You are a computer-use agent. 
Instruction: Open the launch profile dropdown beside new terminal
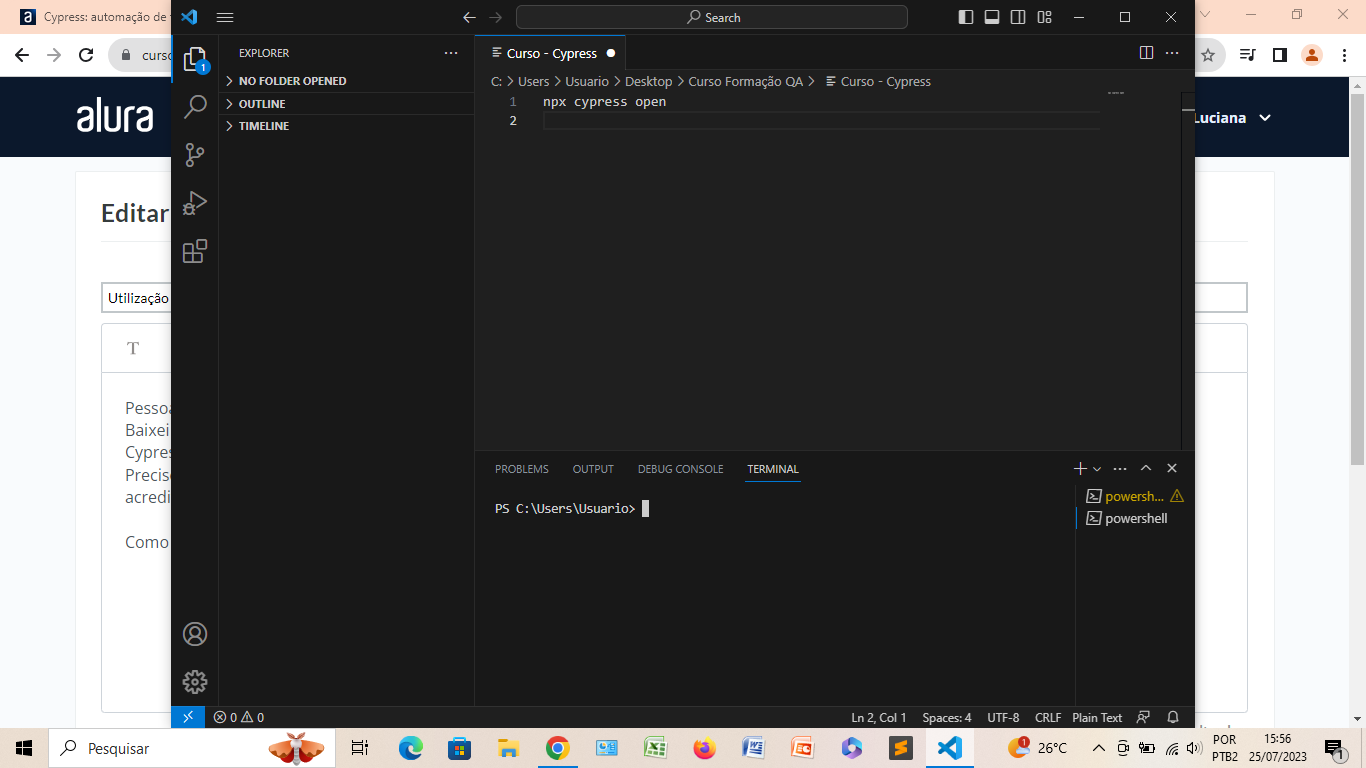pos(1097,468)
